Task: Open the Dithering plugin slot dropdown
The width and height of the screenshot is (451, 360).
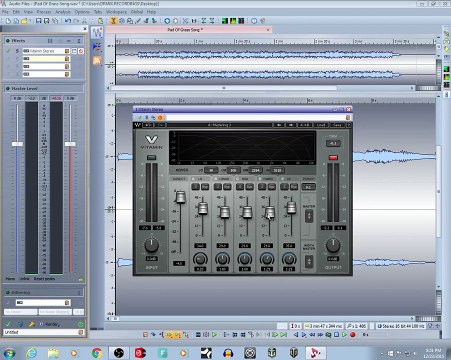Action: click(43, 302)
